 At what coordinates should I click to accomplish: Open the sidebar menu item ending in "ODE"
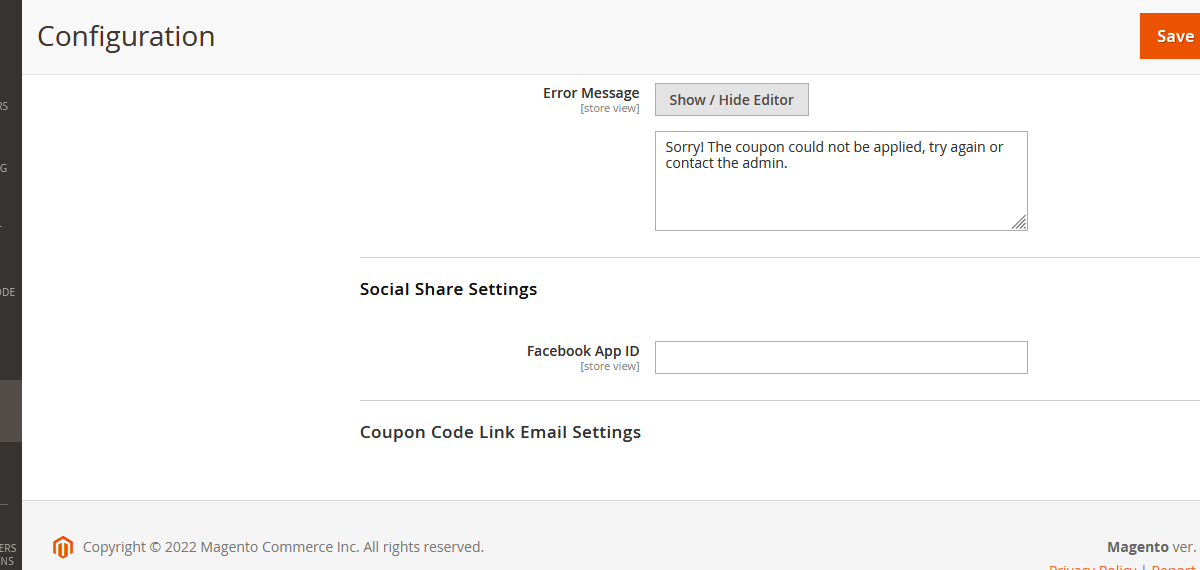tap(7, 292)
